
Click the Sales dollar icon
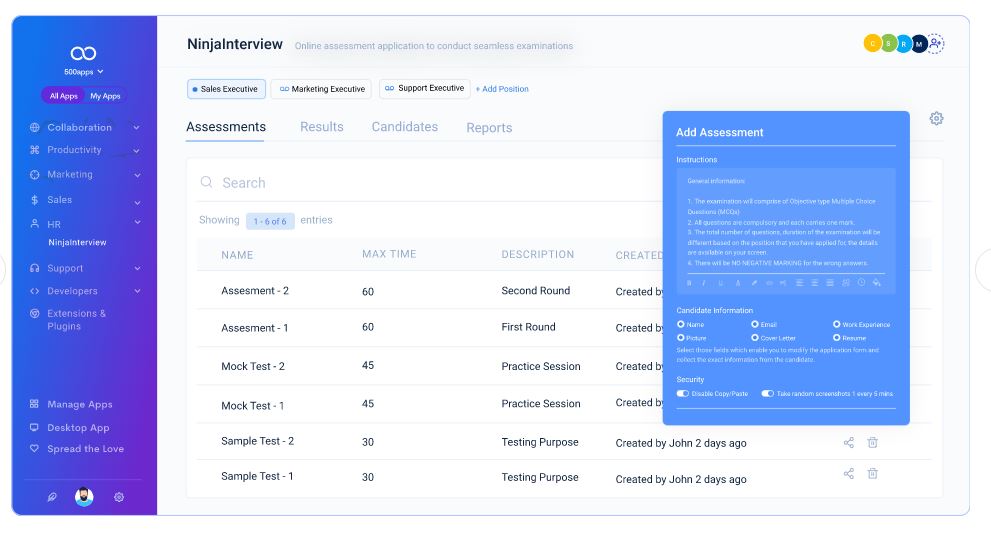tap(35, 200)
